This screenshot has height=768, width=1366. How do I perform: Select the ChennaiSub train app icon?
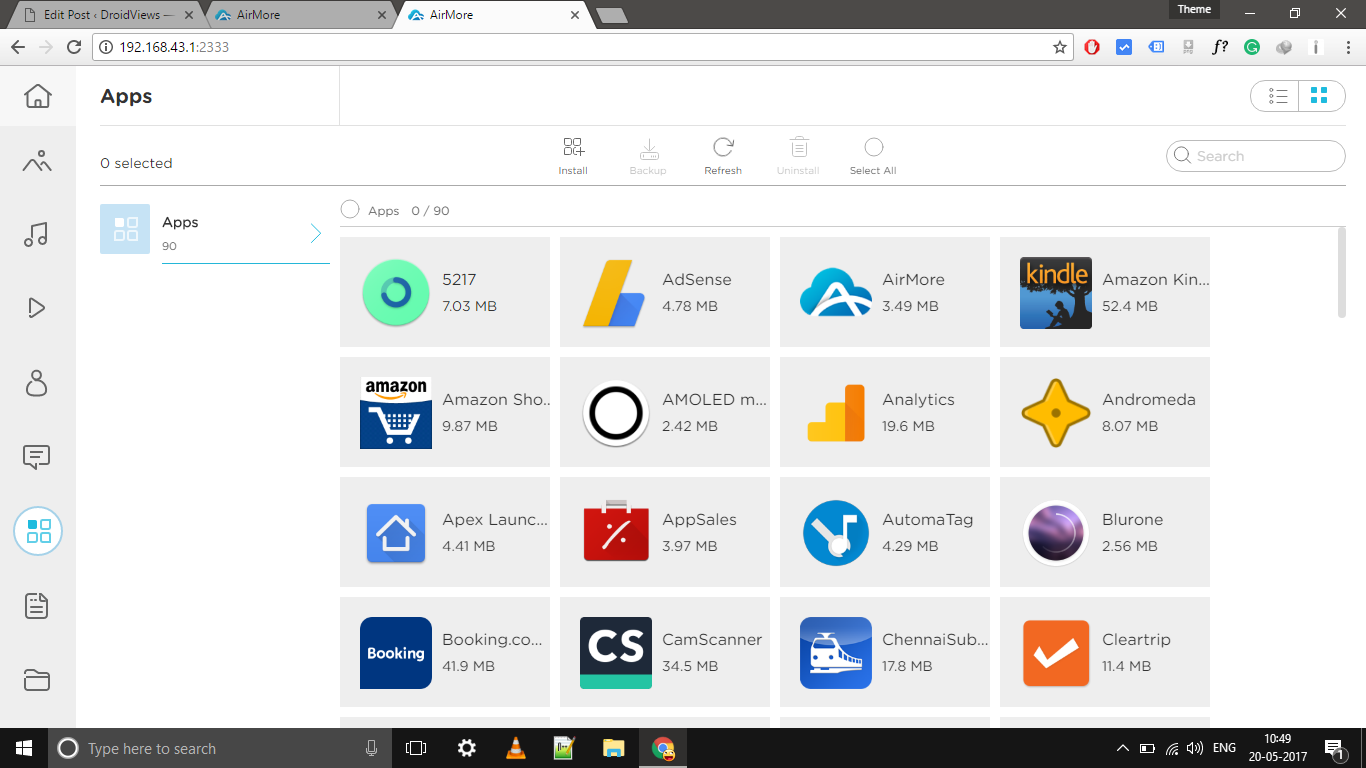click(836, 653)
